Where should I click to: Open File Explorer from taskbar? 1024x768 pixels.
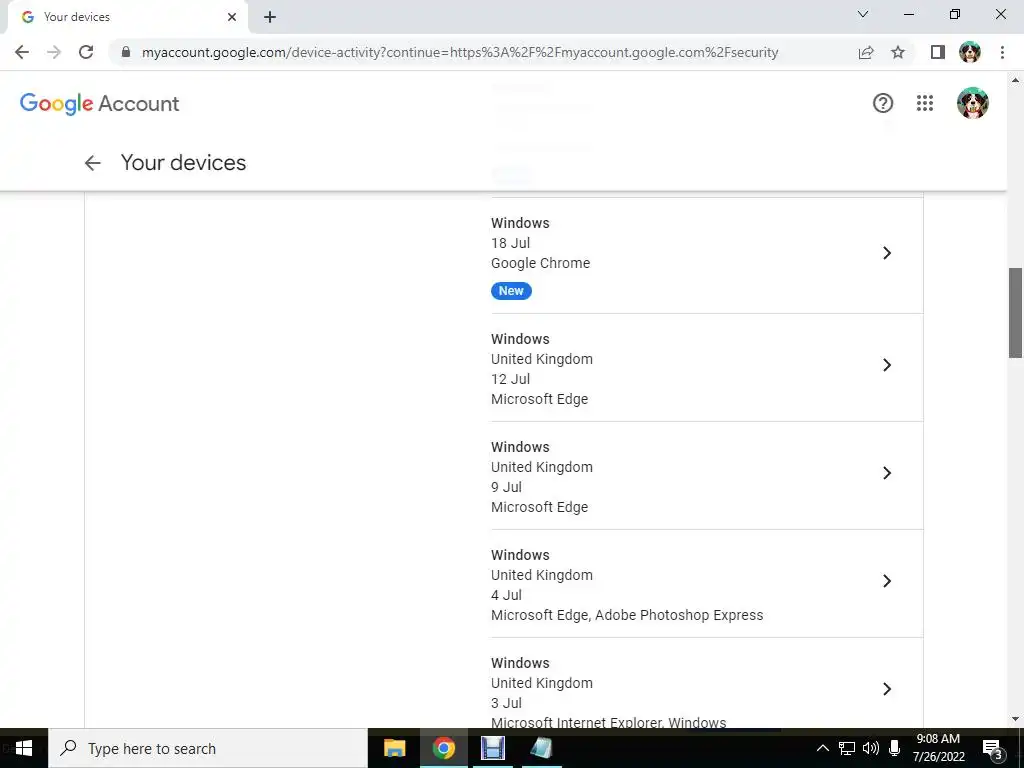pyautogui.click(x=394, y=748)
